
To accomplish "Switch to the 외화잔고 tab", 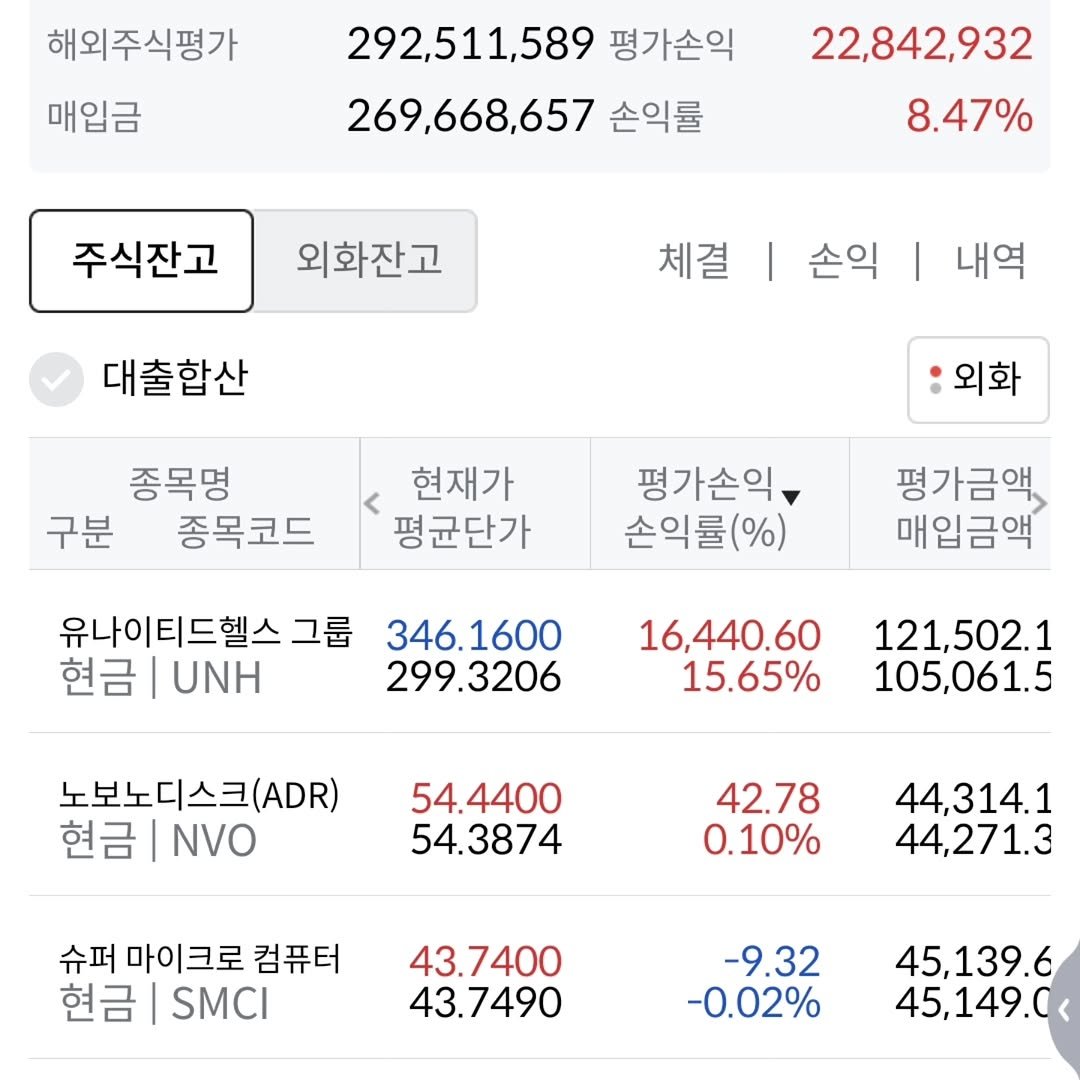I will pos(367,261).
